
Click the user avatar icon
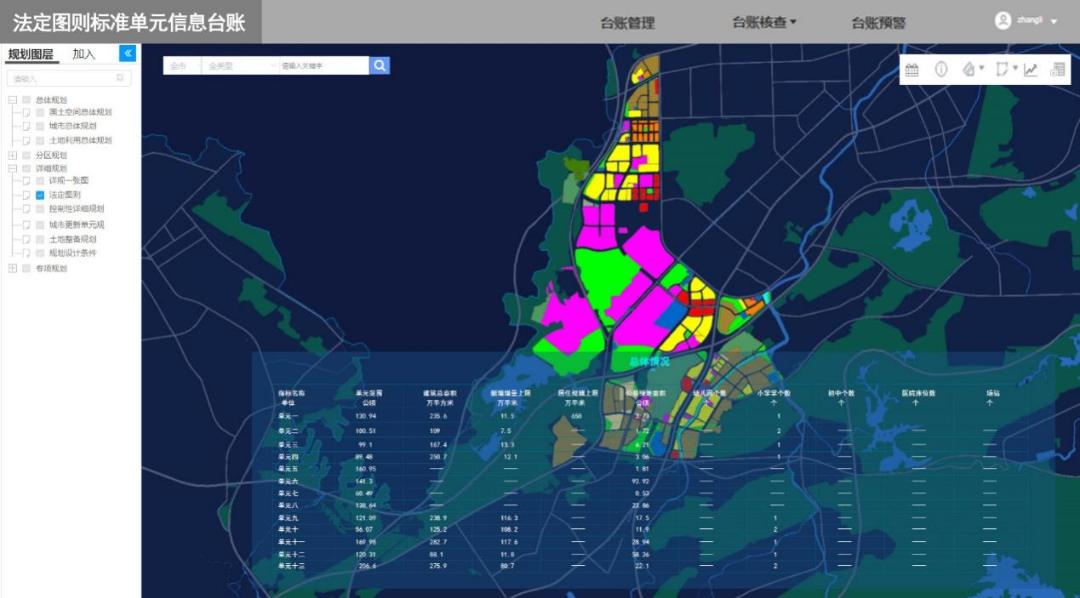point(1003,21)
